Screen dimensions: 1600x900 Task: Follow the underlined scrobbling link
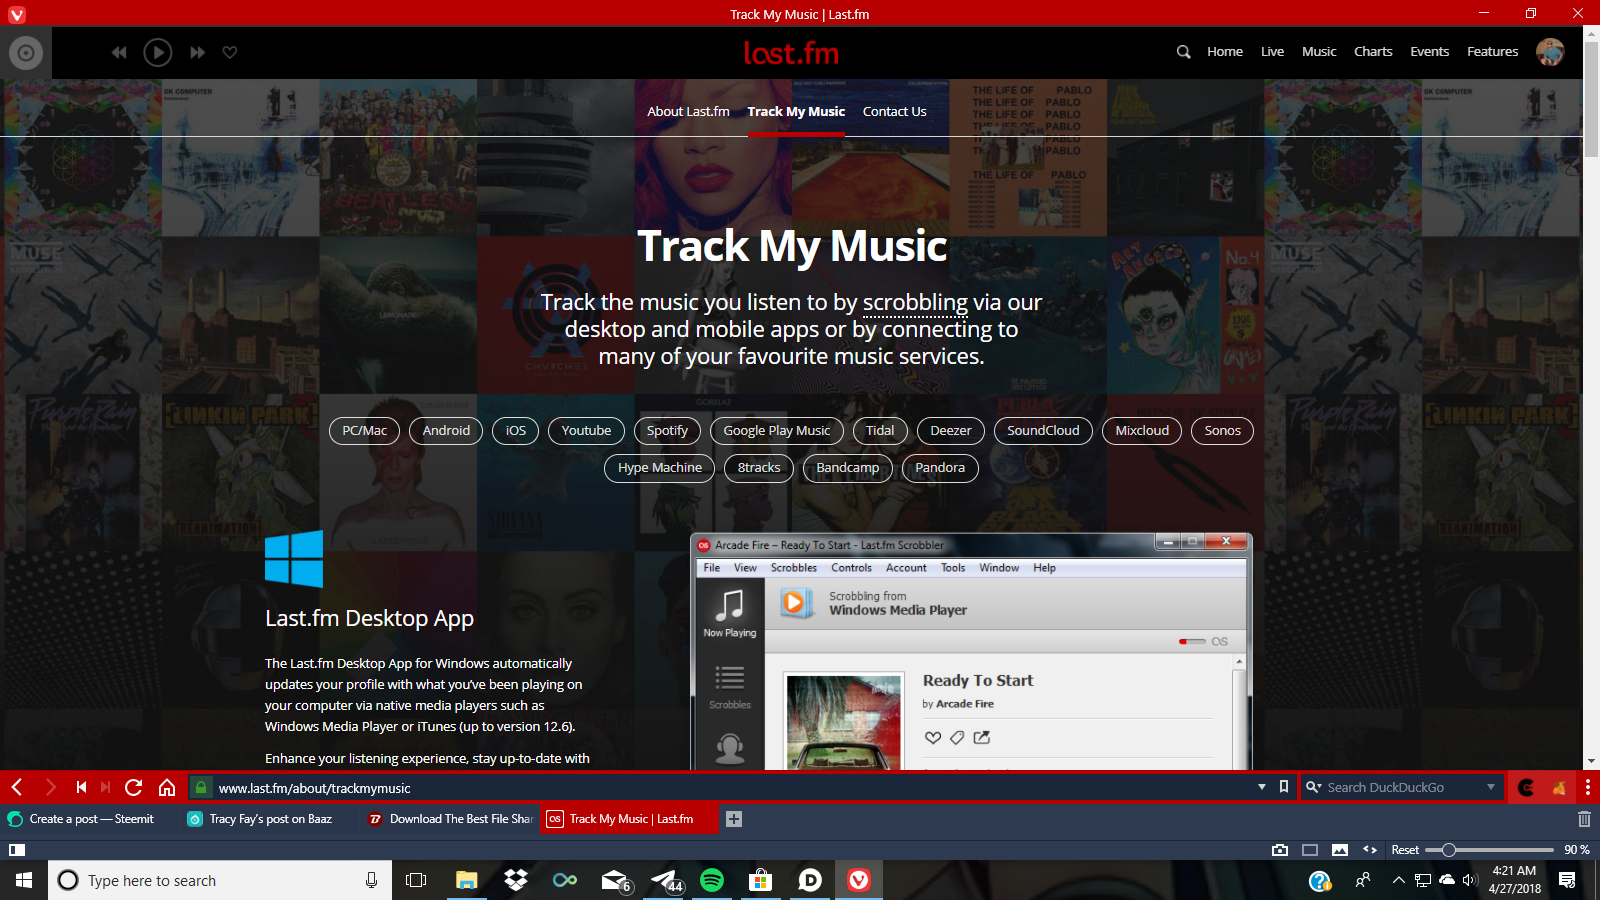tap(915, 302)
